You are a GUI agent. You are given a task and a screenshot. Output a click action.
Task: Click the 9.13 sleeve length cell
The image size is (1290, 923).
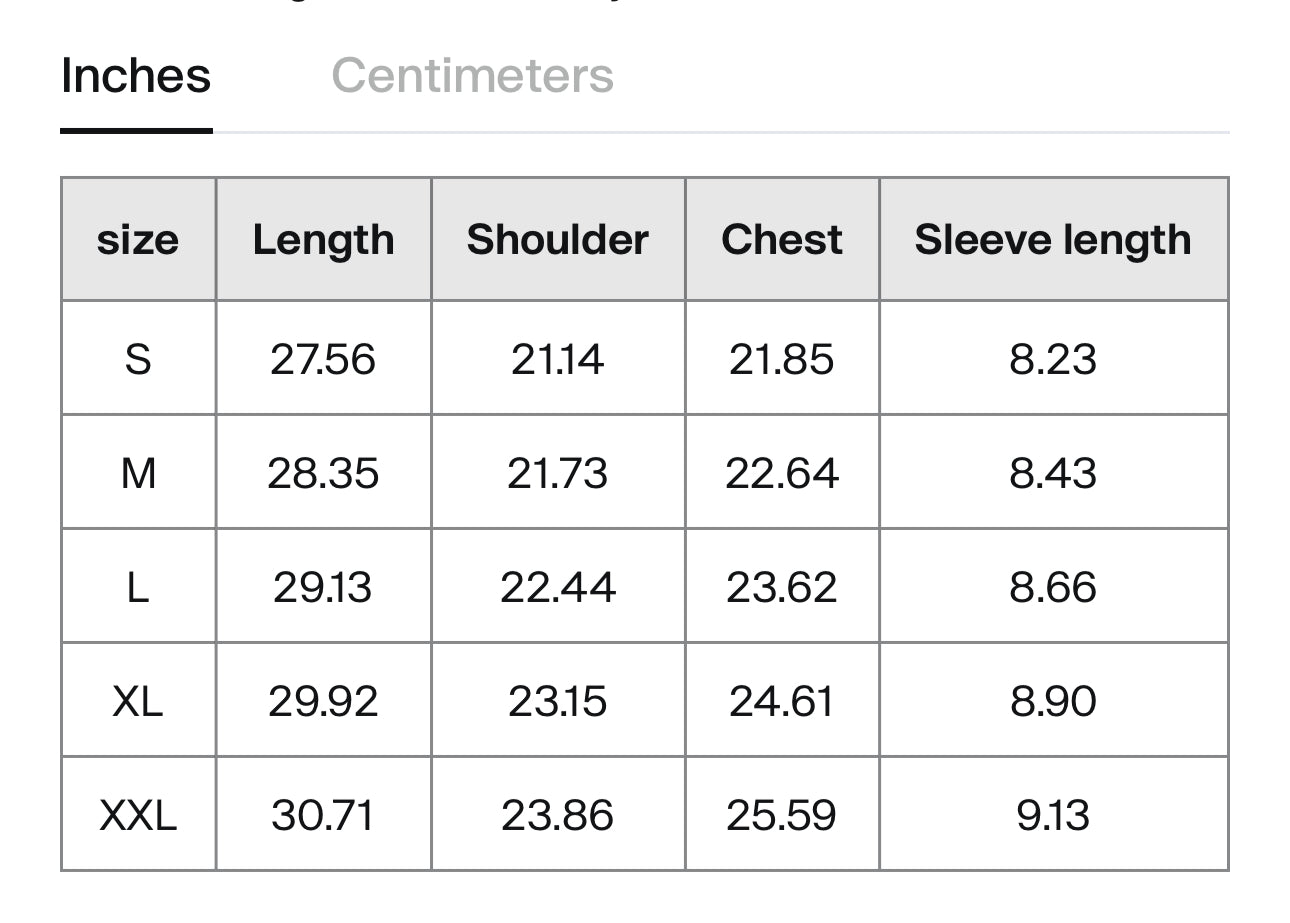click(x=1053, y=815)
